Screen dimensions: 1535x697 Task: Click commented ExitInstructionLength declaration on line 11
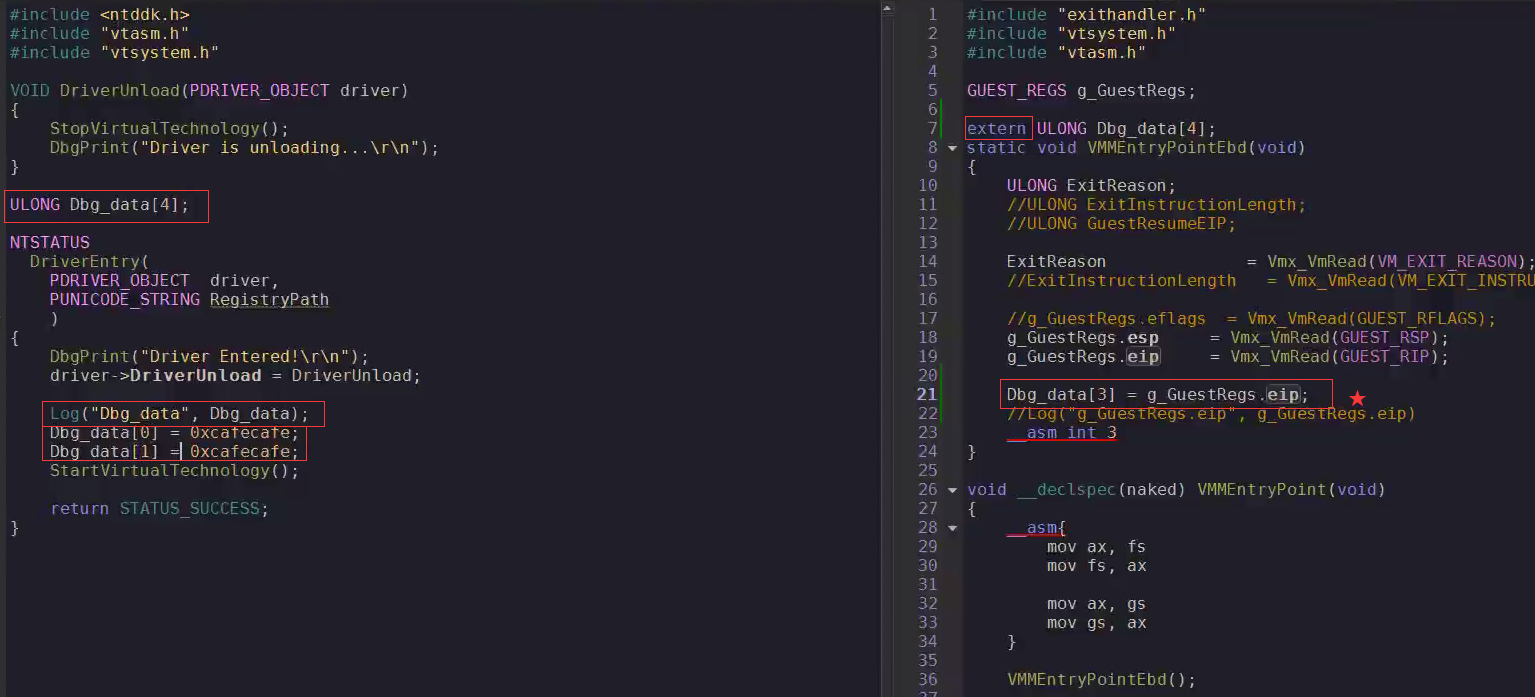(x=1156, y=204)
